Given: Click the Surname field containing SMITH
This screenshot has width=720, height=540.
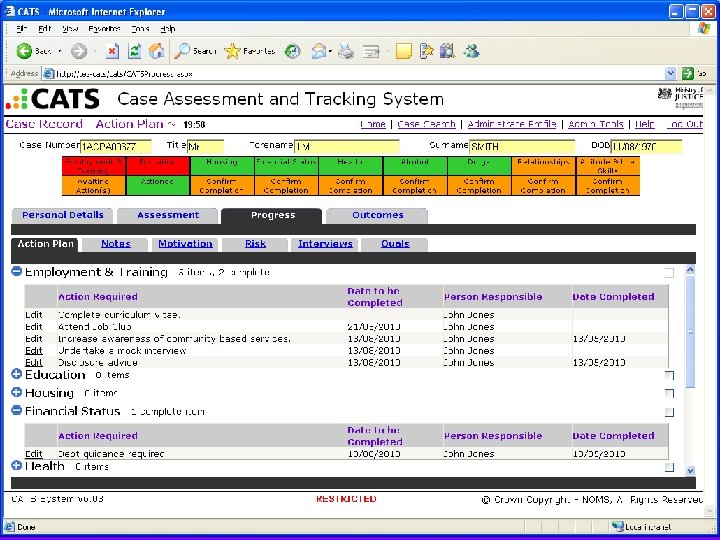Looking at the screenshot, I should (x=522, y=146).
